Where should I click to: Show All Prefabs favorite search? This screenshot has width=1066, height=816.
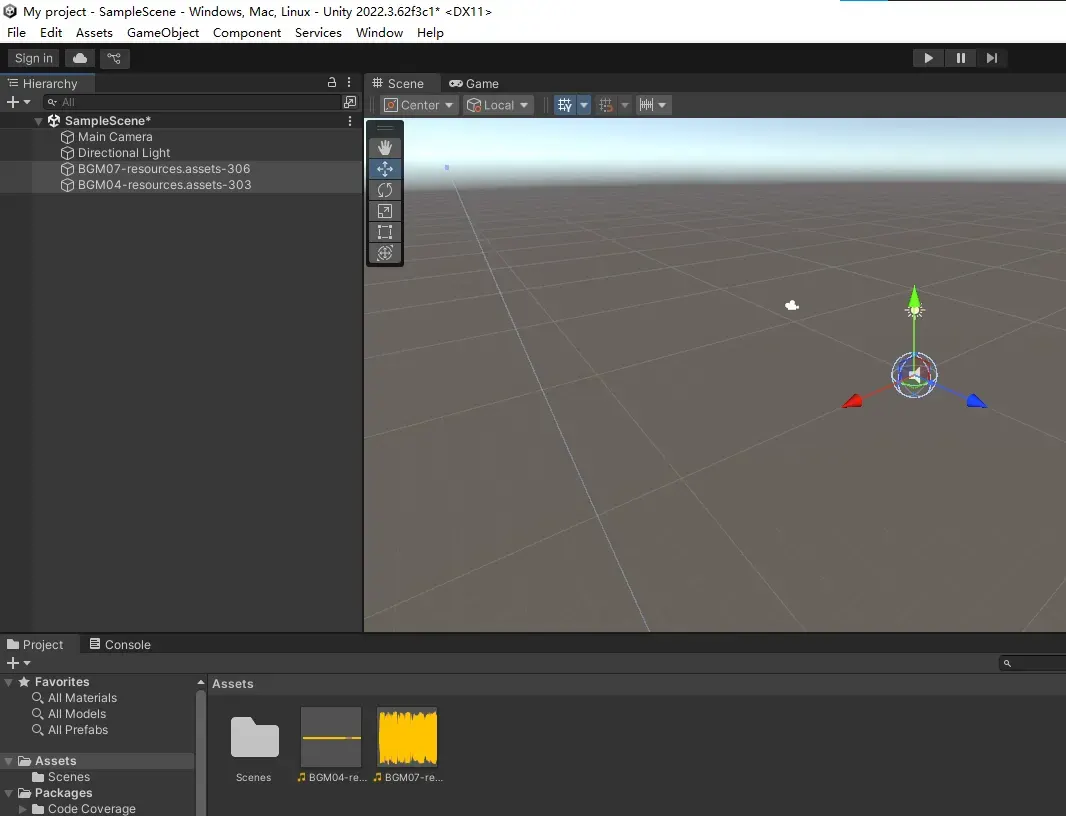tap(78, 730)
